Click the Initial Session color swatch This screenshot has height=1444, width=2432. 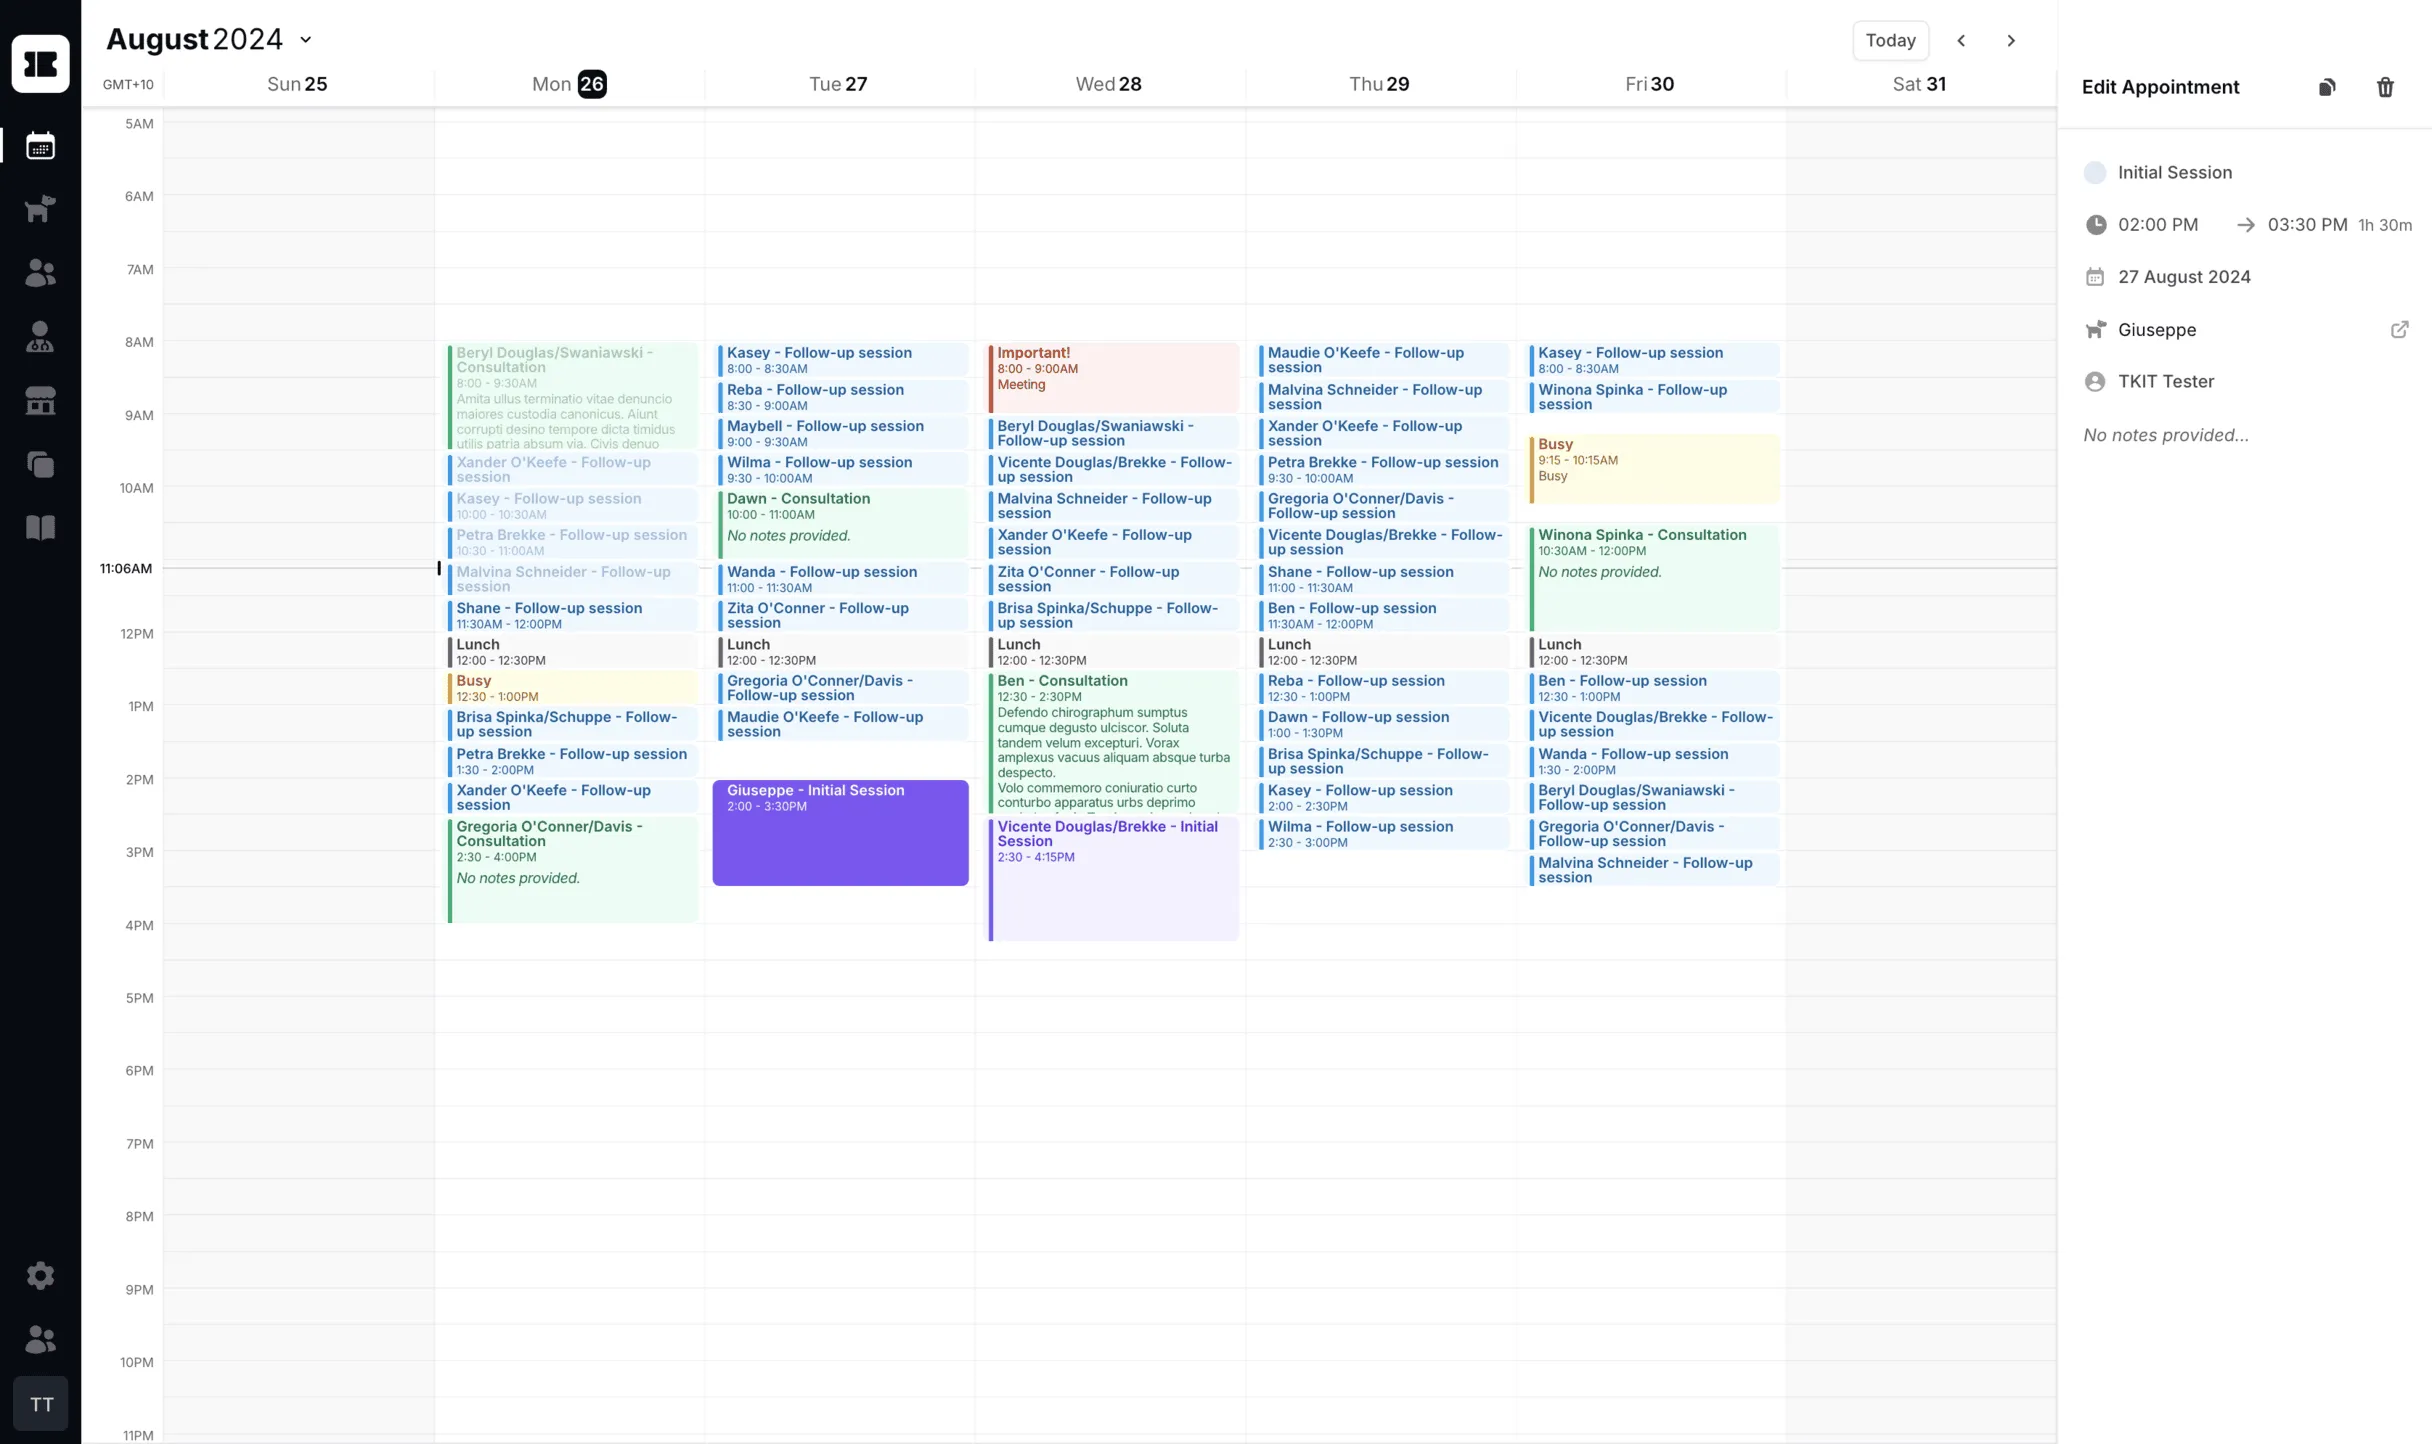(2095, 172)
